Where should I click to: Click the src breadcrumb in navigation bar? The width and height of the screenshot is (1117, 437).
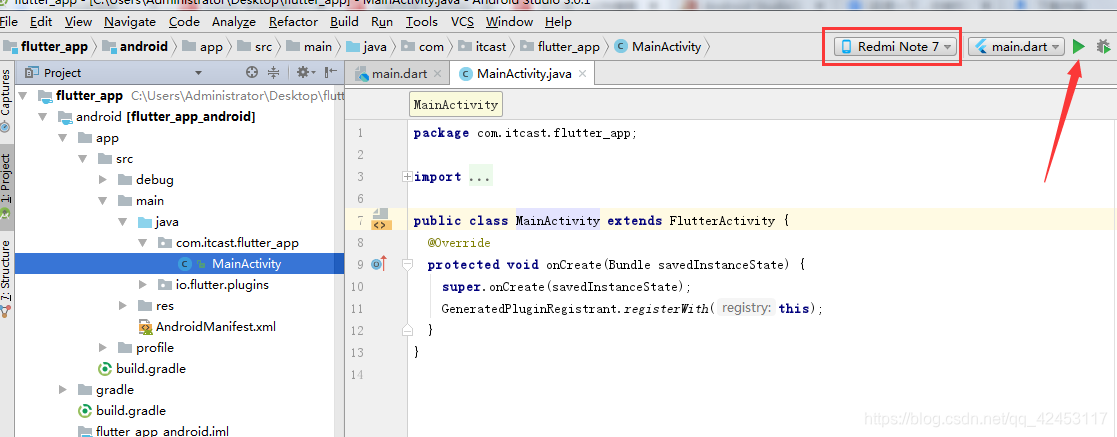255,47
